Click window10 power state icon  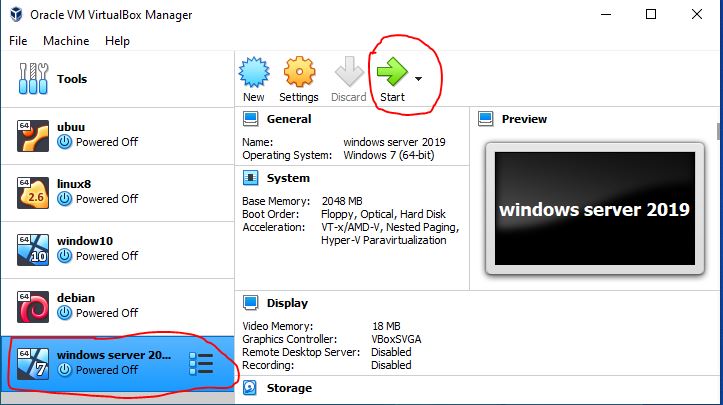65,256
